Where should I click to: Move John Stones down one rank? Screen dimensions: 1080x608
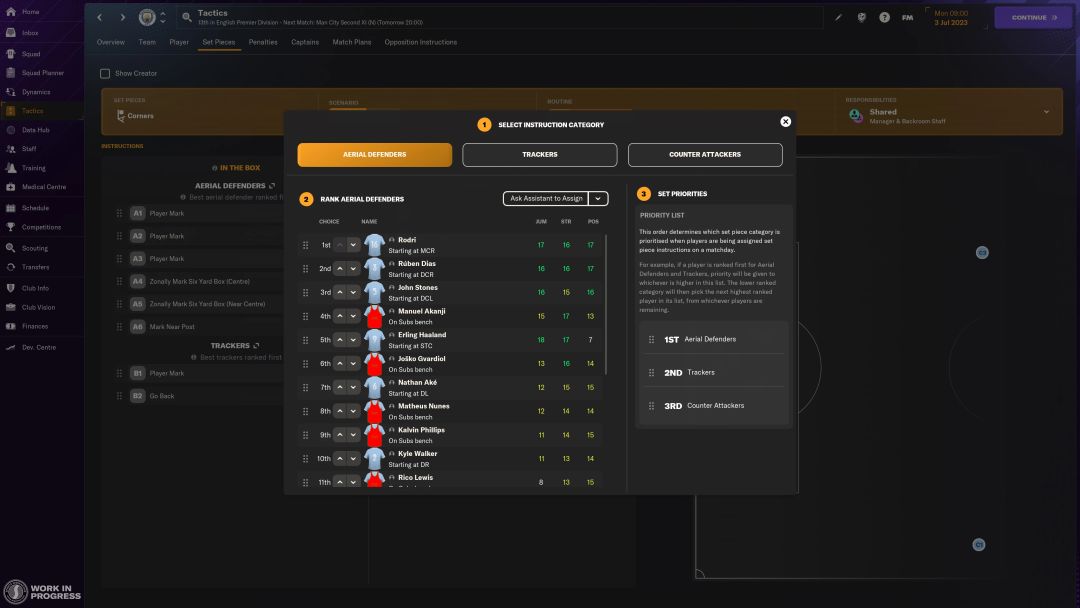point(353,293)
